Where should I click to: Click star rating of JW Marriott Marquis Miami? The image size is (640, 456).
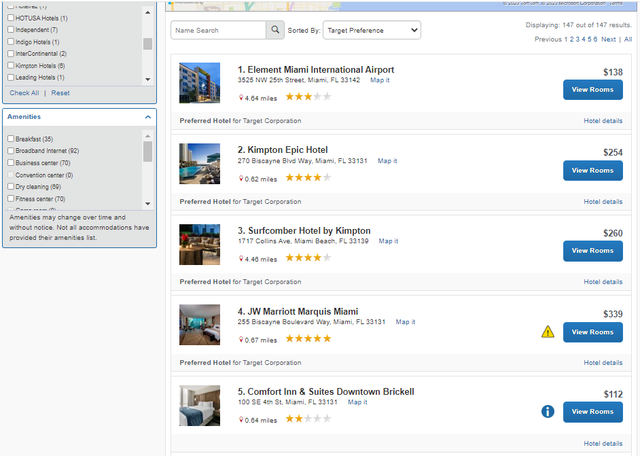(x=308, y=338)
